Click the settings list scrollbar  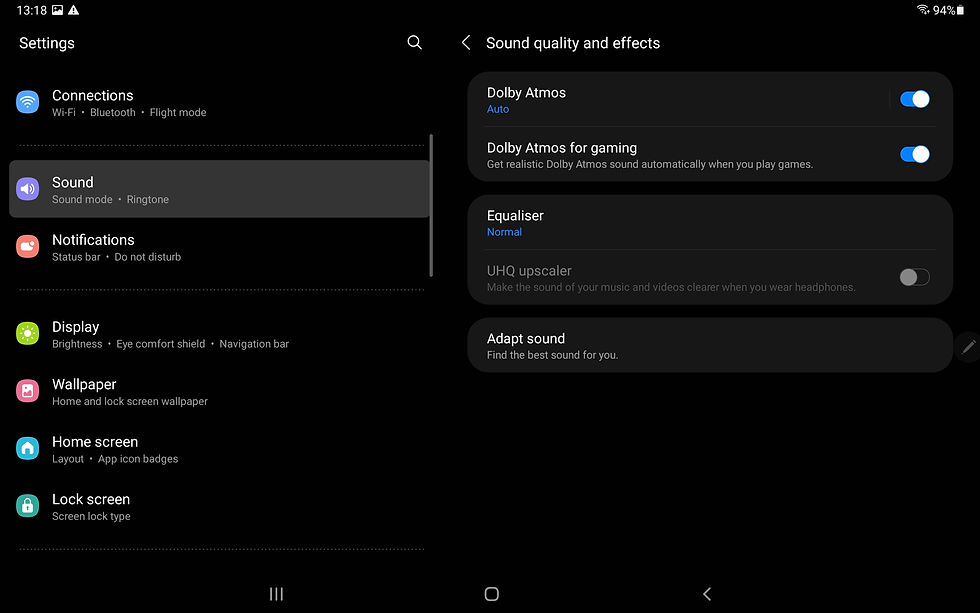click(x=431, y=205)
